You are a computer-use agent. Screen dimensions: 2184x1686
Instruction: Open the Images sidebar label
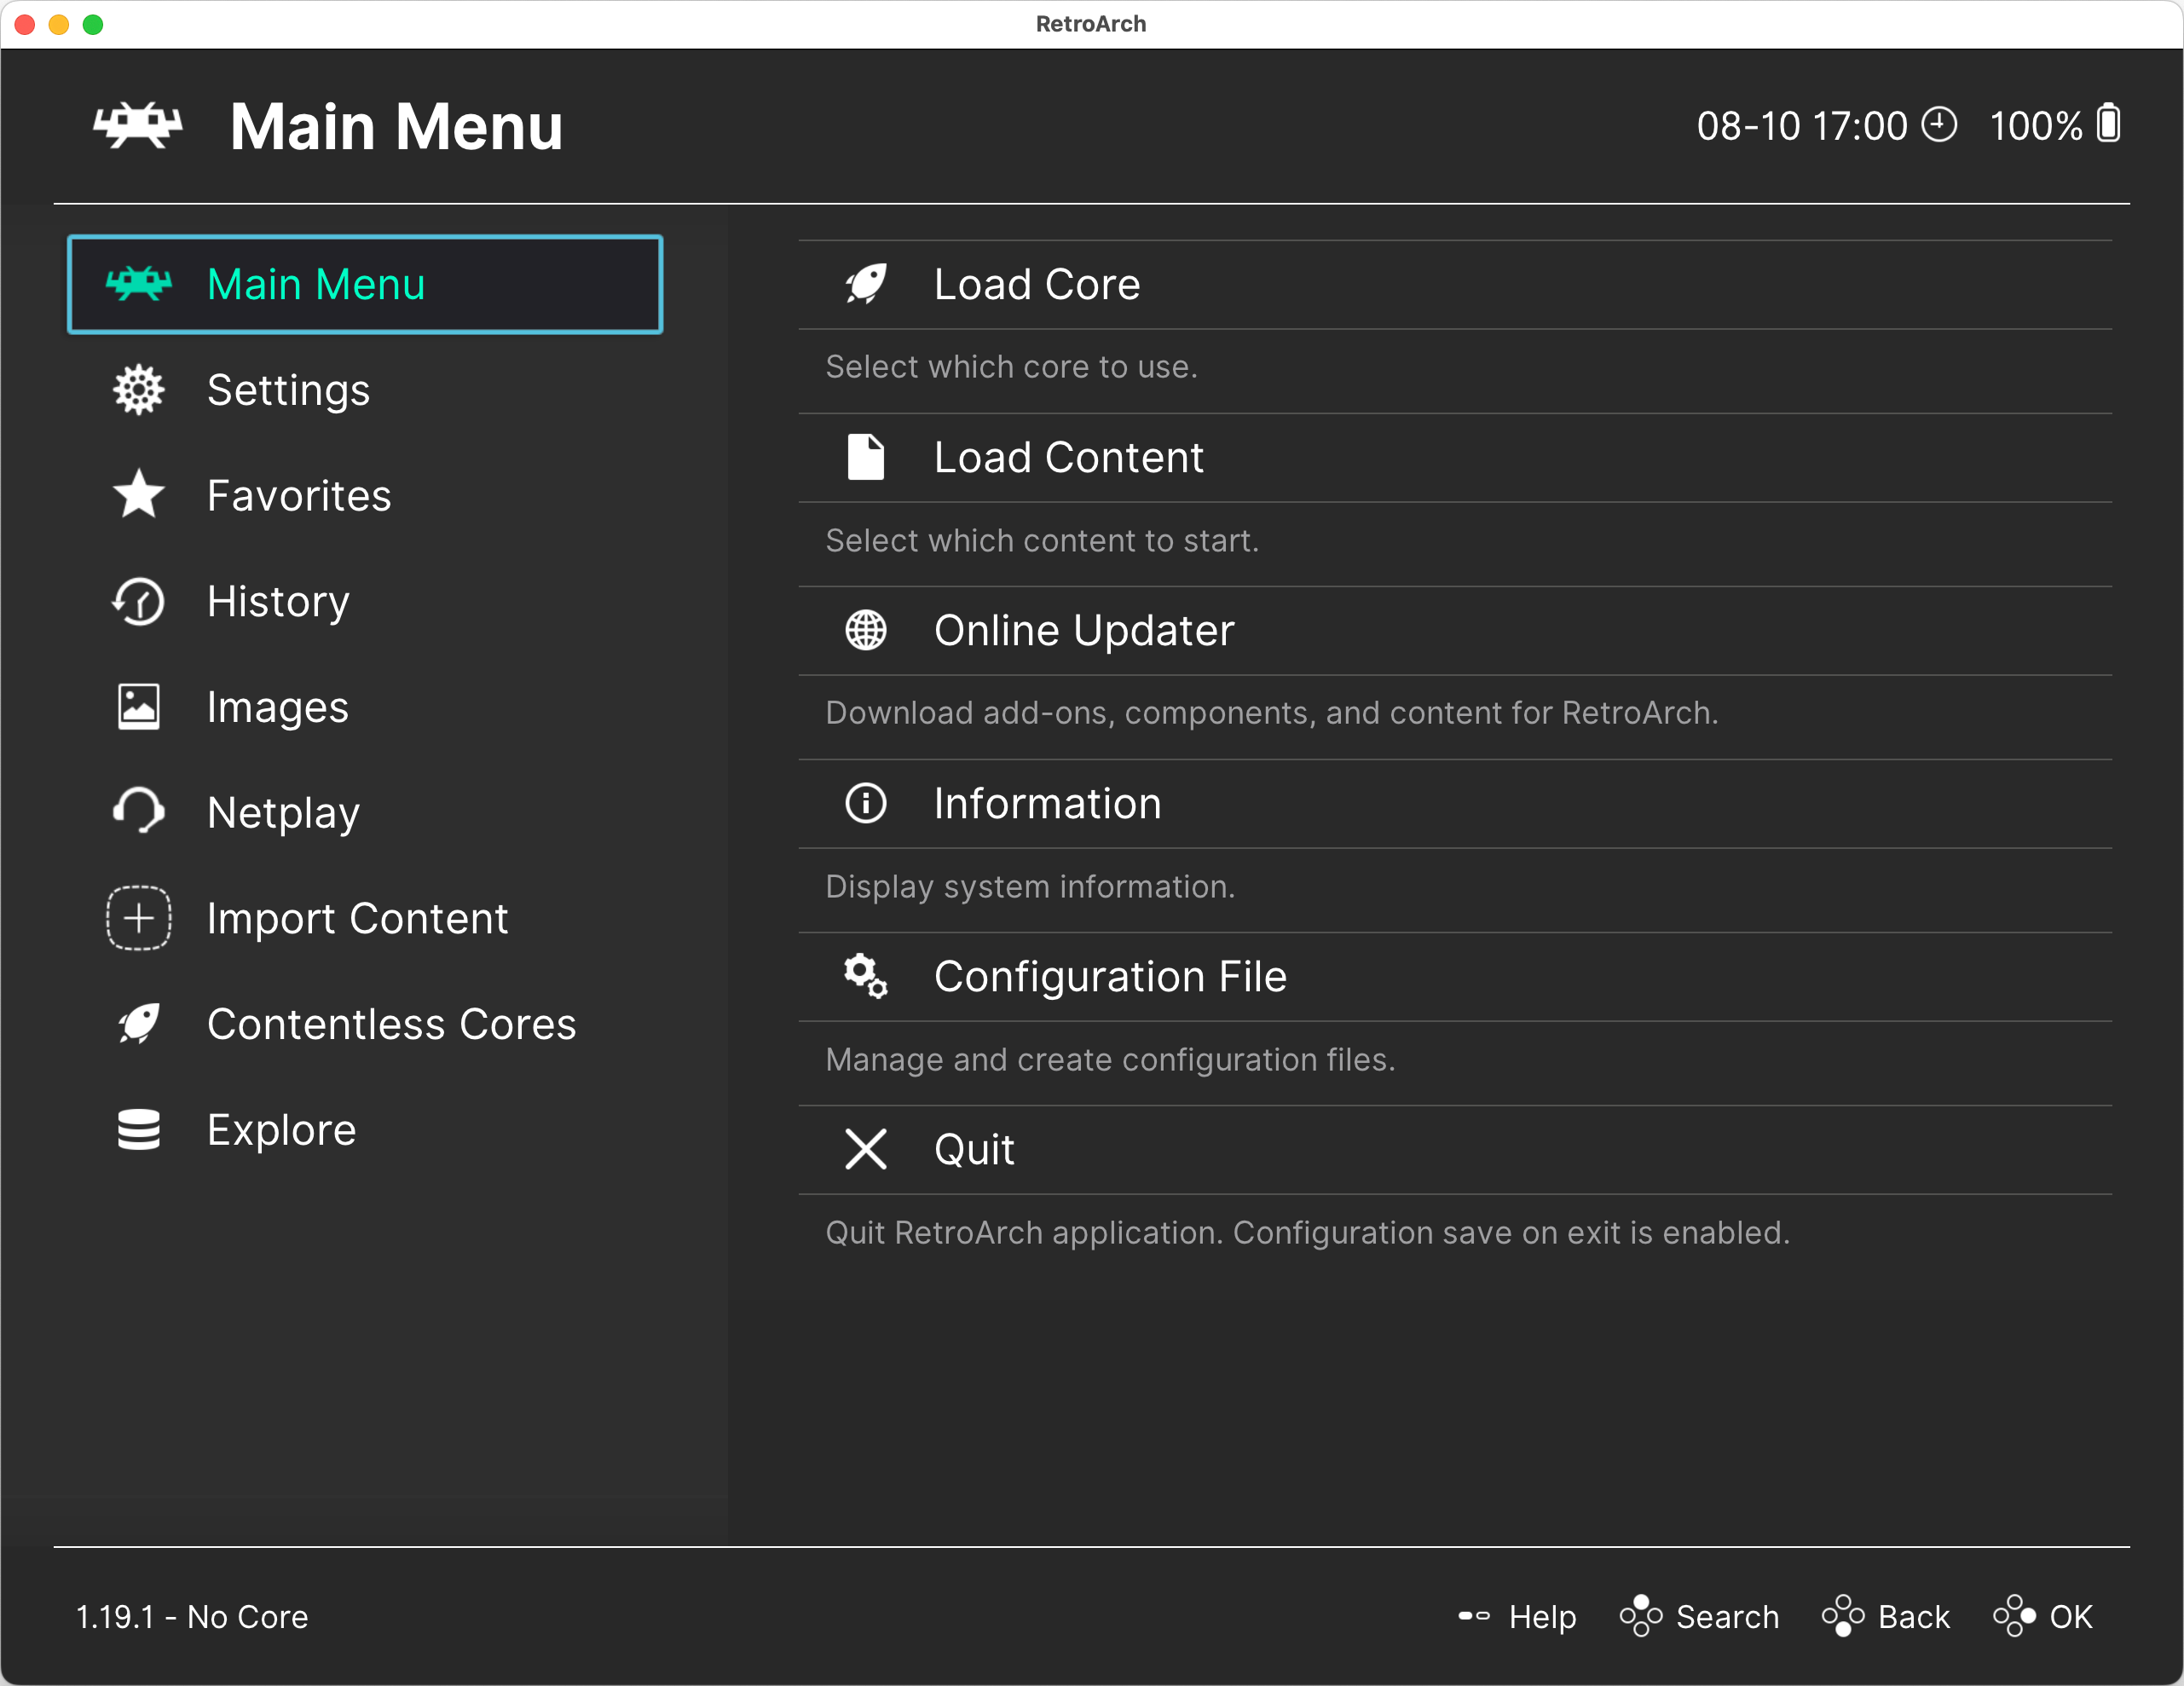coord(278,708)
